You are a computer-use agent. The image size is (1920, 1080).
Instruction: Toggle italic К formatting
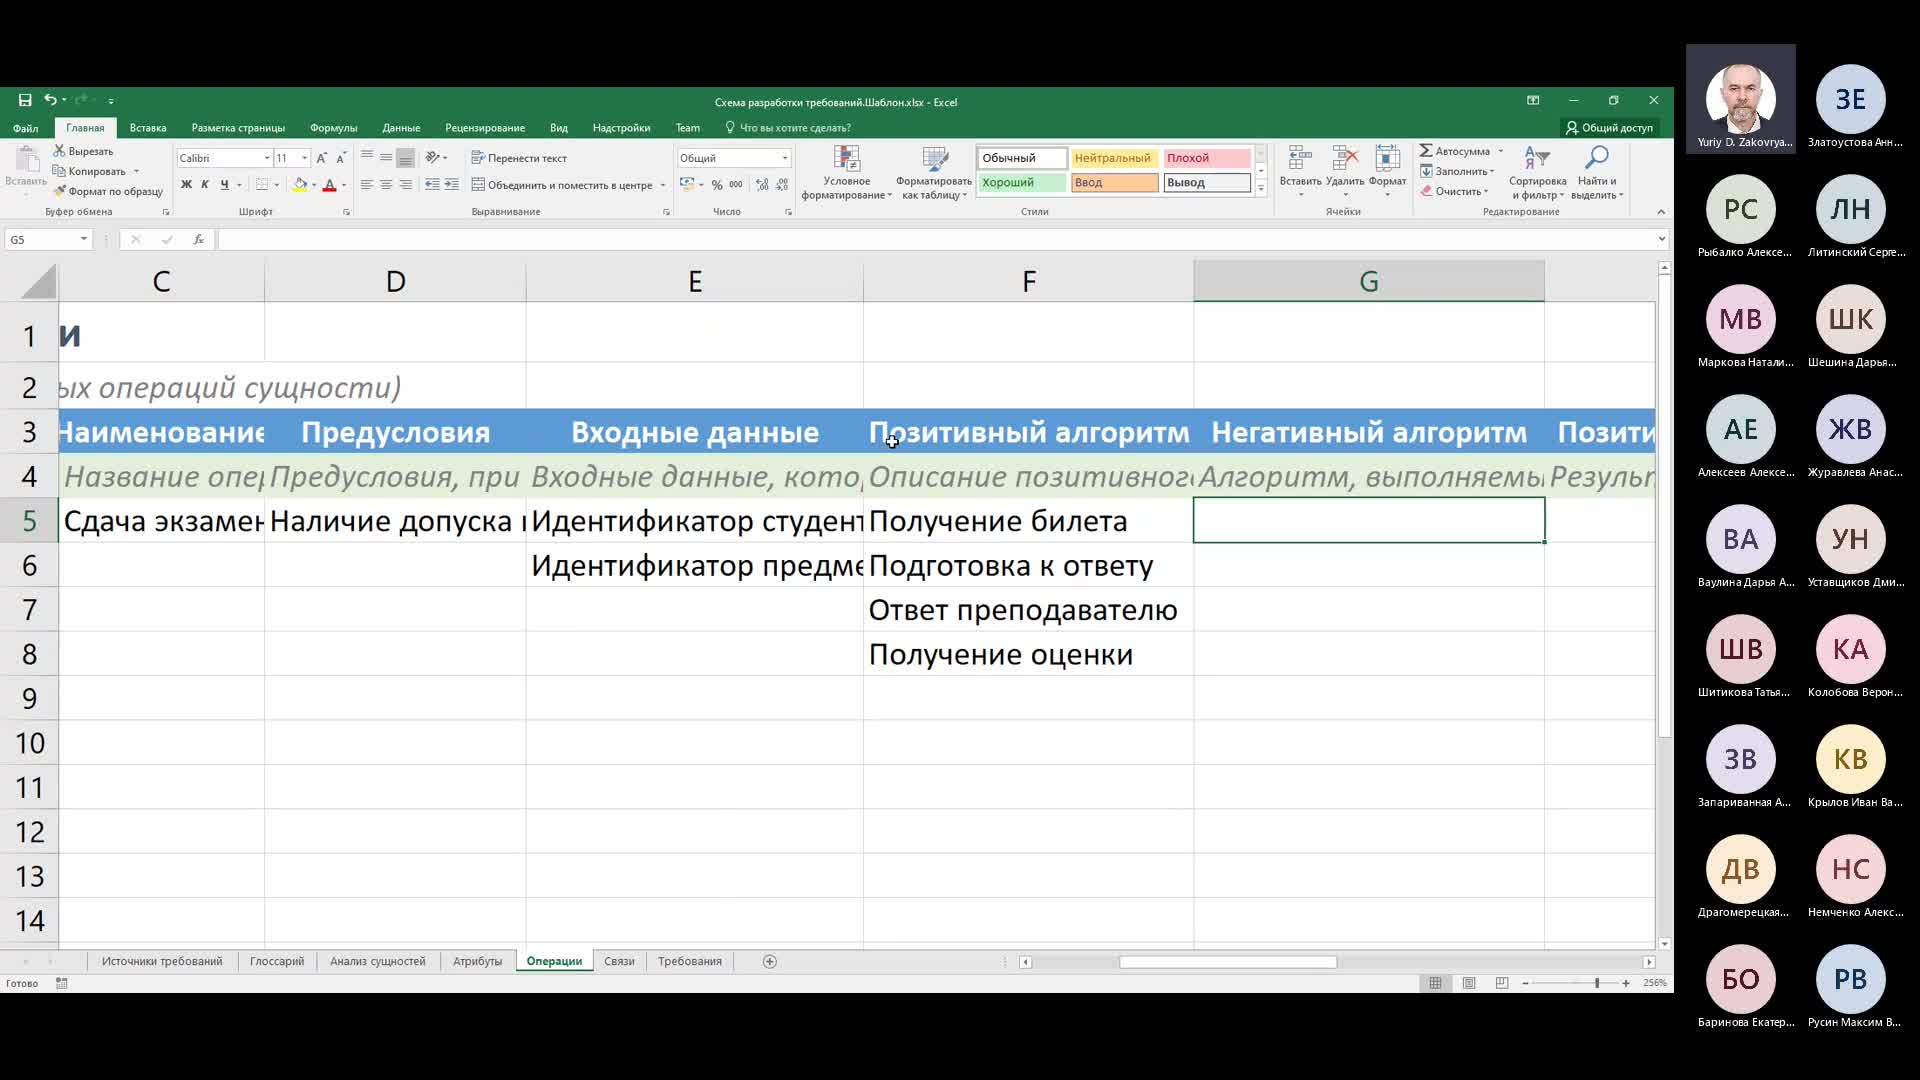205,185
